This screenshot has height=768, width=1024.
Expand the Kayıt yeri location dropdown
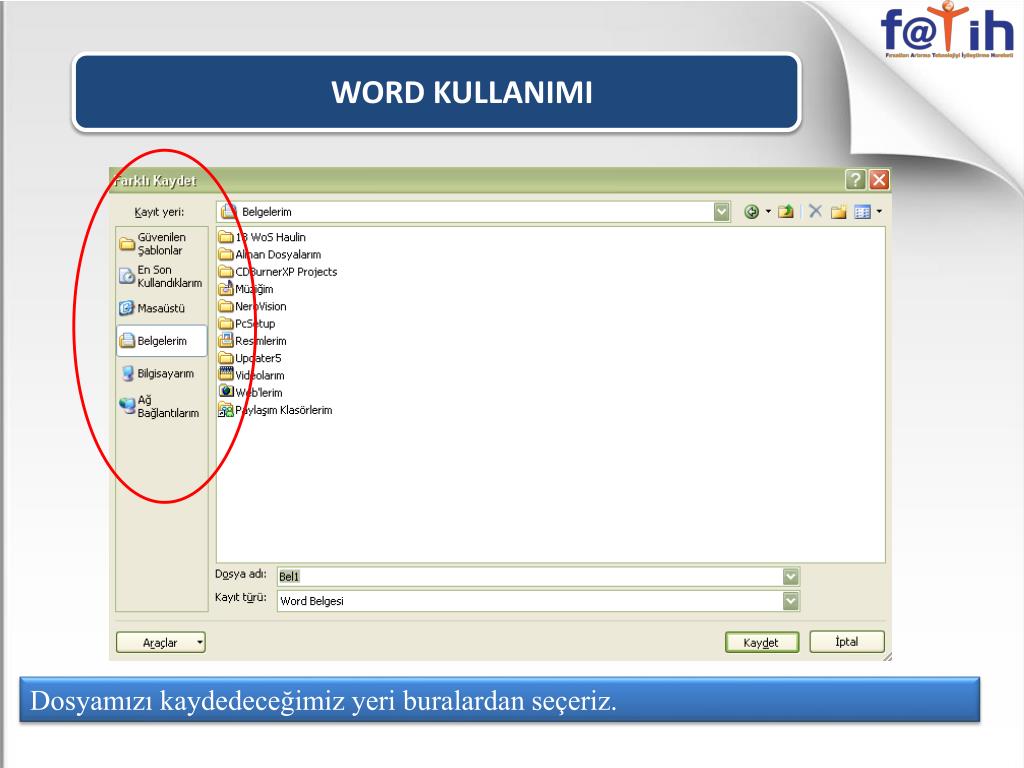click(722, 212)
